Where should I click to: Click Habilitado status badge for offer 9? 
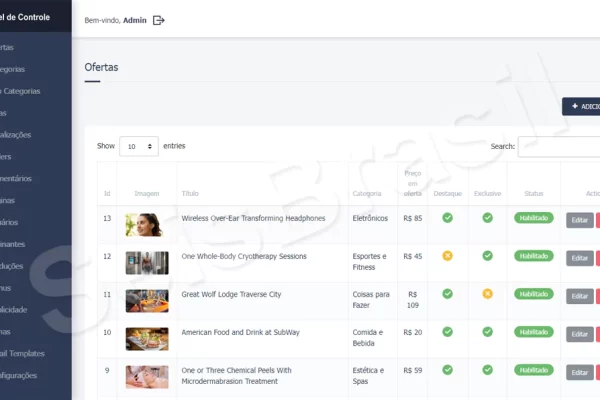pos(534,370)
